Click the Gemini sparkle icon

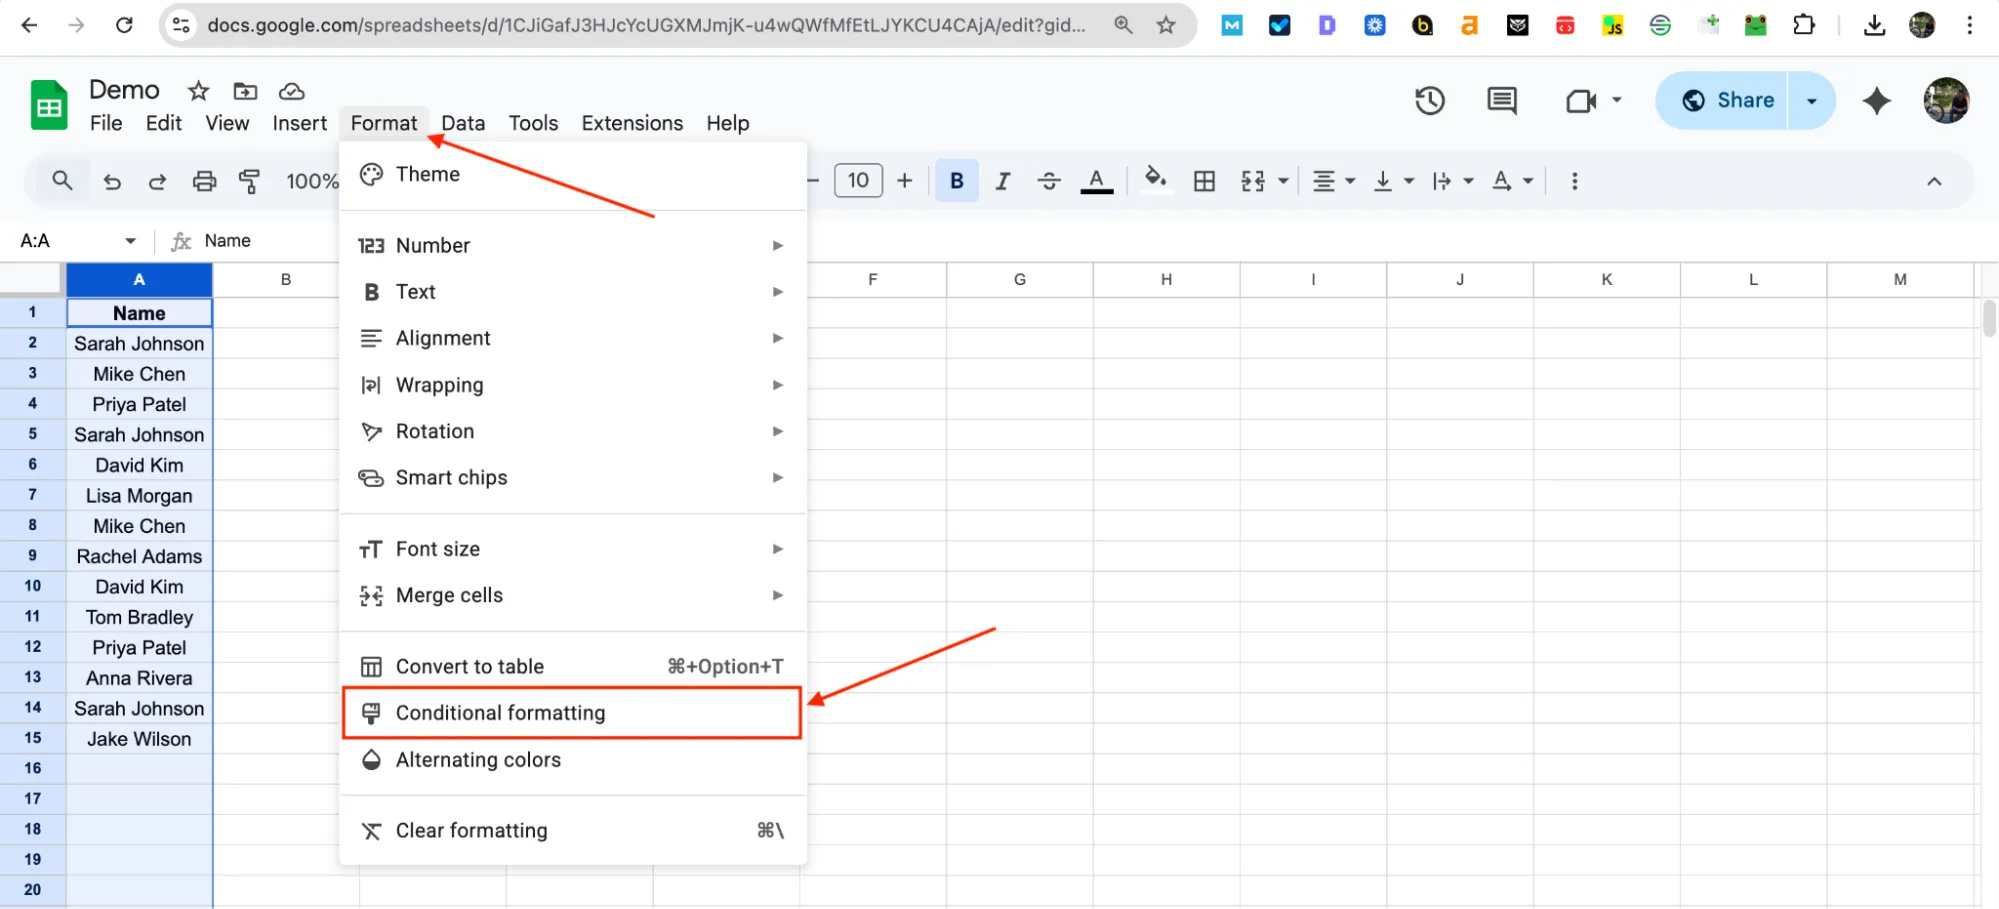1877,100
